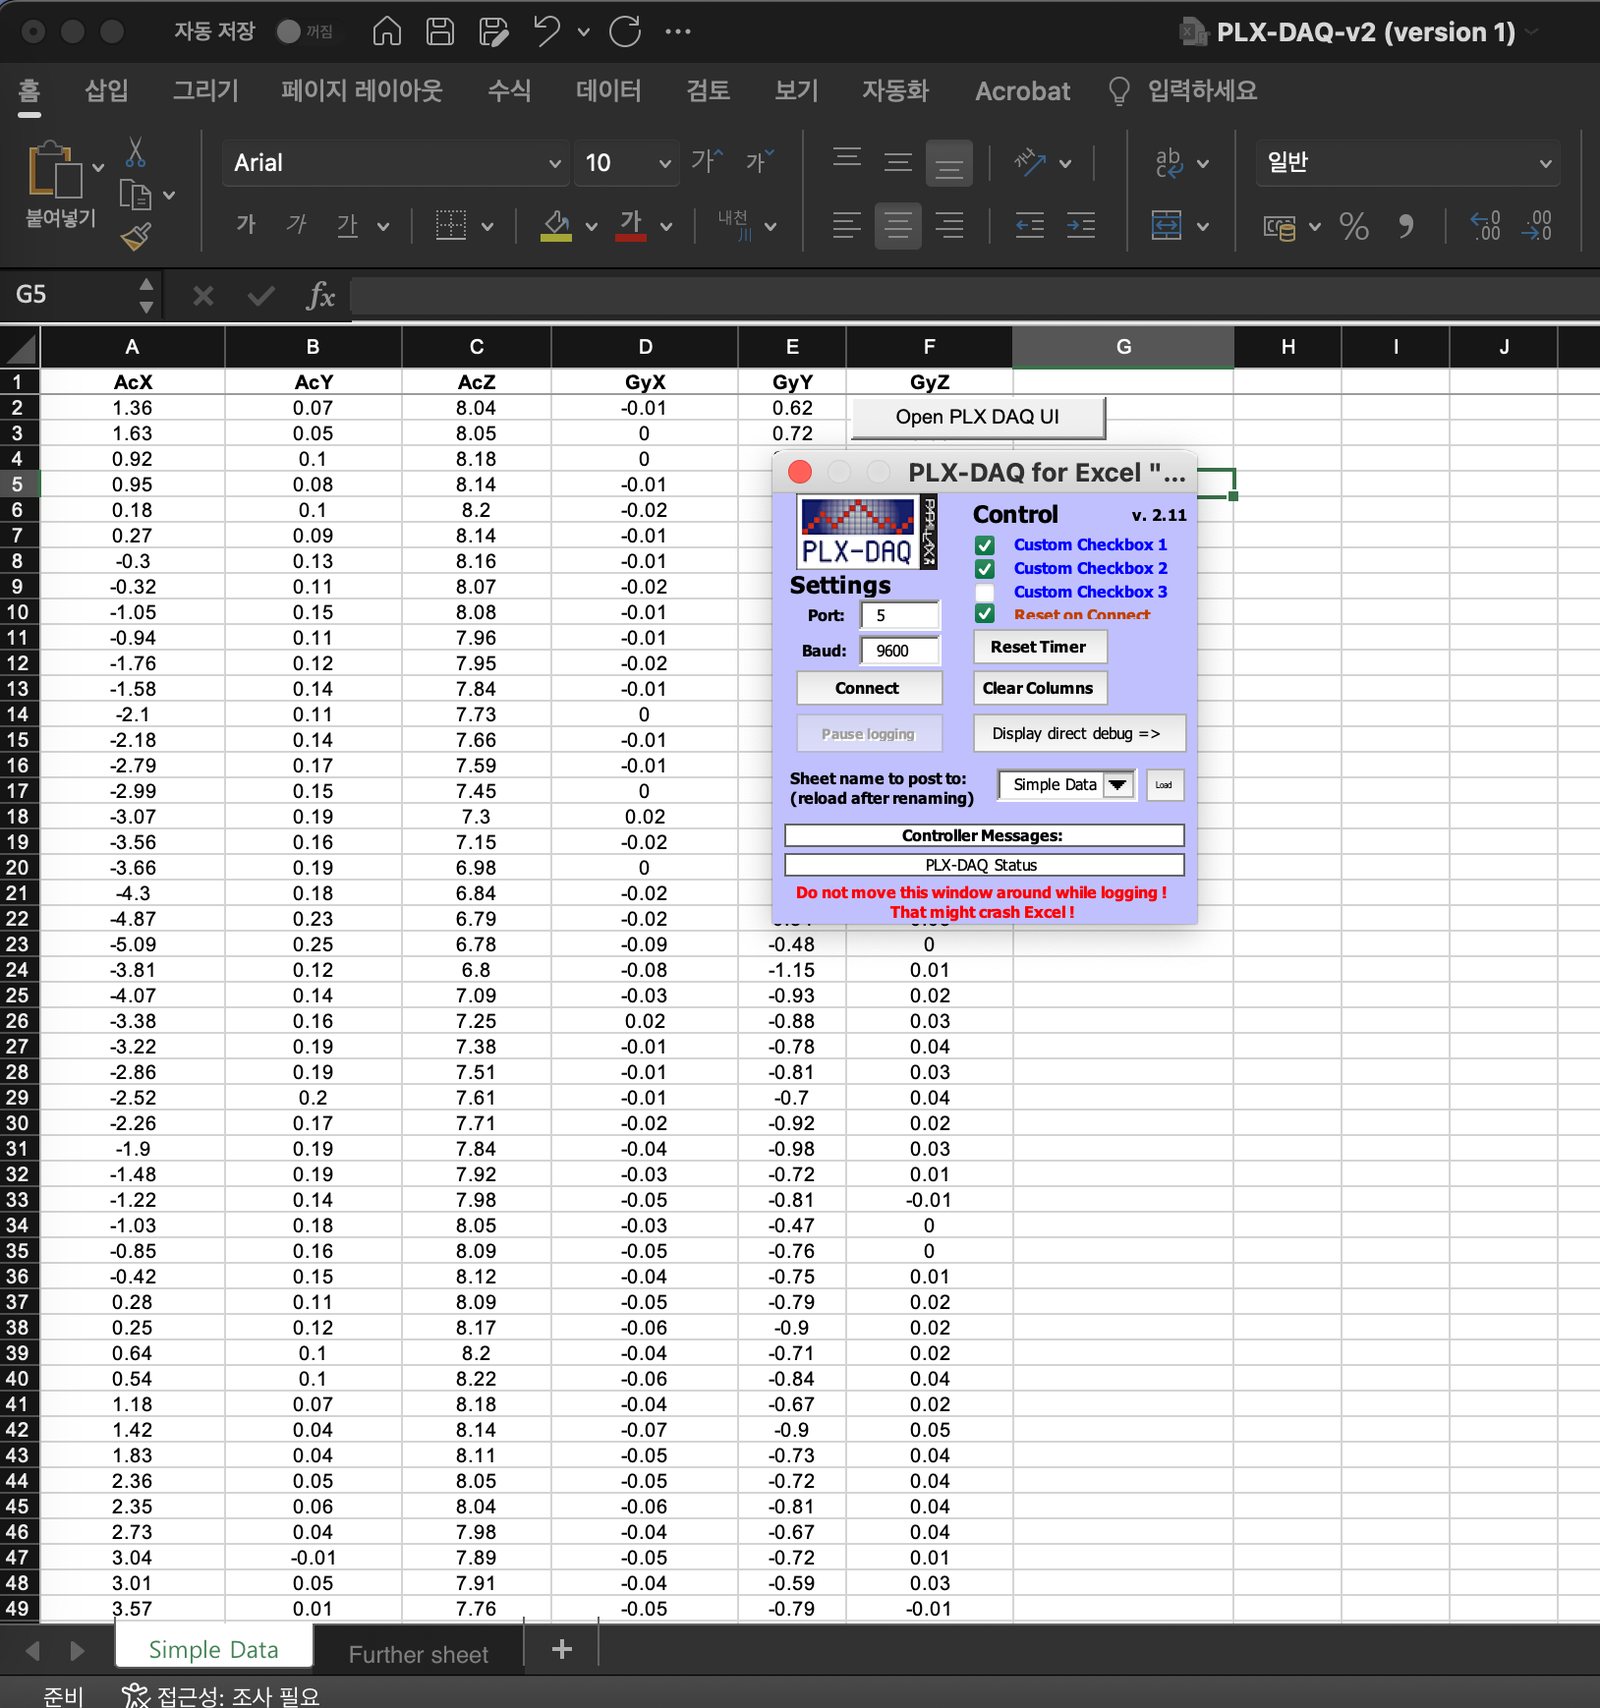Screen dimensions: 1600x1708
Task: Expand the borders dropdown arrow
Action: [x=487, y=226]
